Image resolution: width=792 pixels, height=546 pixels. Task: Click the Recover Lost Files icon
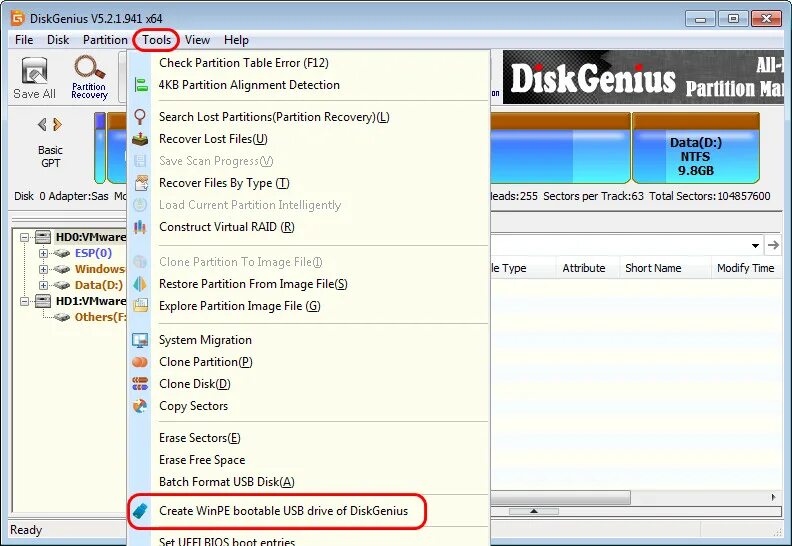point(140,138)
